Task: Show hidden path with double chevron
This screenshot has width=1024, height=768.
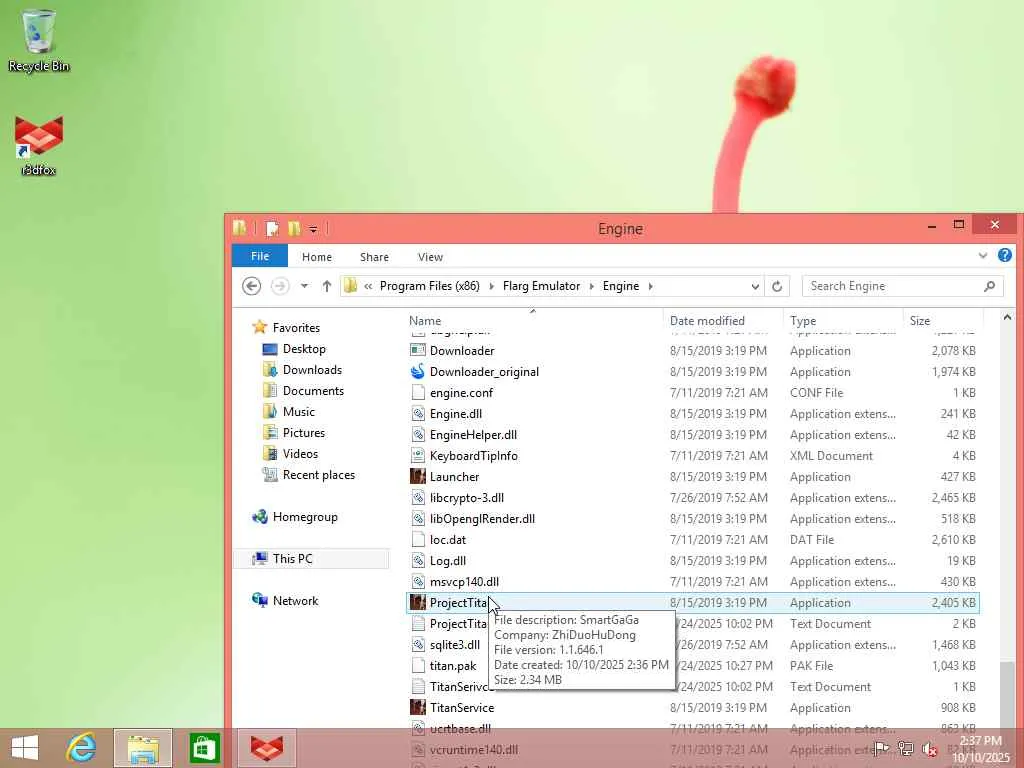Action: pyautogui.click(x=368, y=286)
